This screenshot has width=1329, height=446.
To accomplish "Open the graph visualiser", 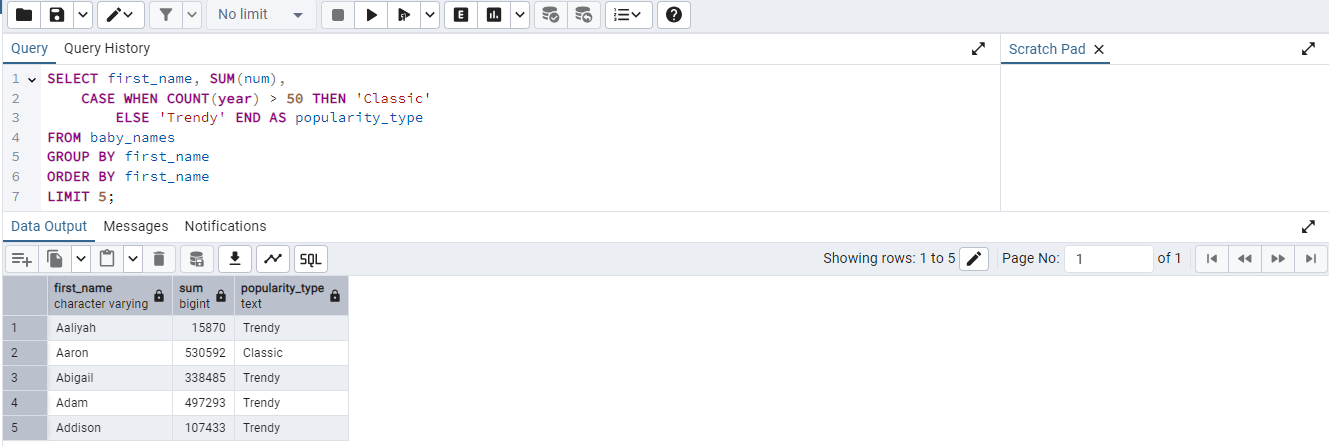I will tap(273, 259).
